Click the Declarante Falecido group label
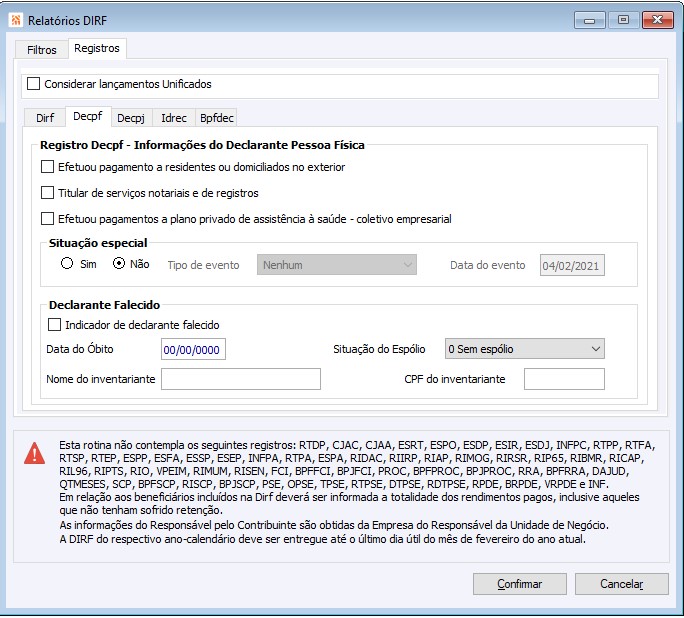Screen dimensions: 684x618 [x=104, y=305]
